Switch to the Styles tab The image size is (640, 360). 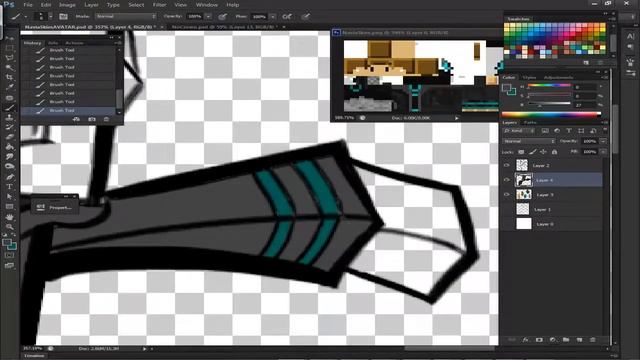[529, 77]
